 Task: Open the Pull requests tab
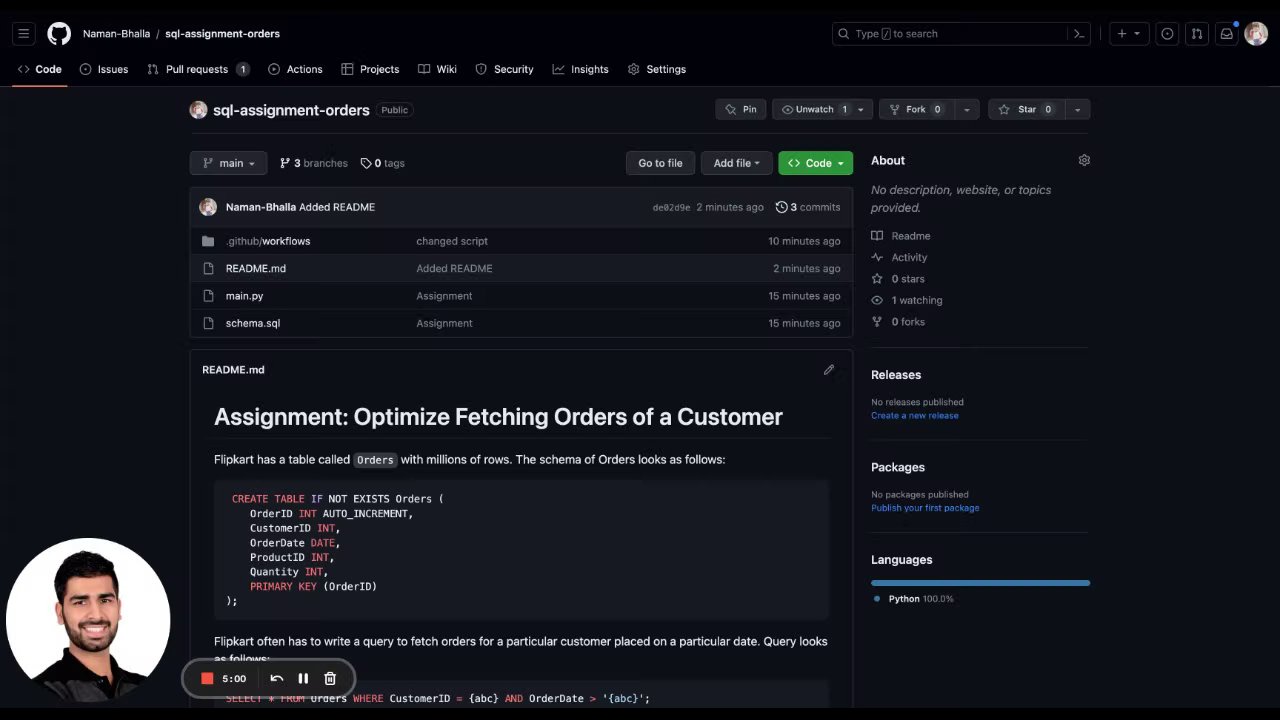pyautogui.click(x=197, y=69)
